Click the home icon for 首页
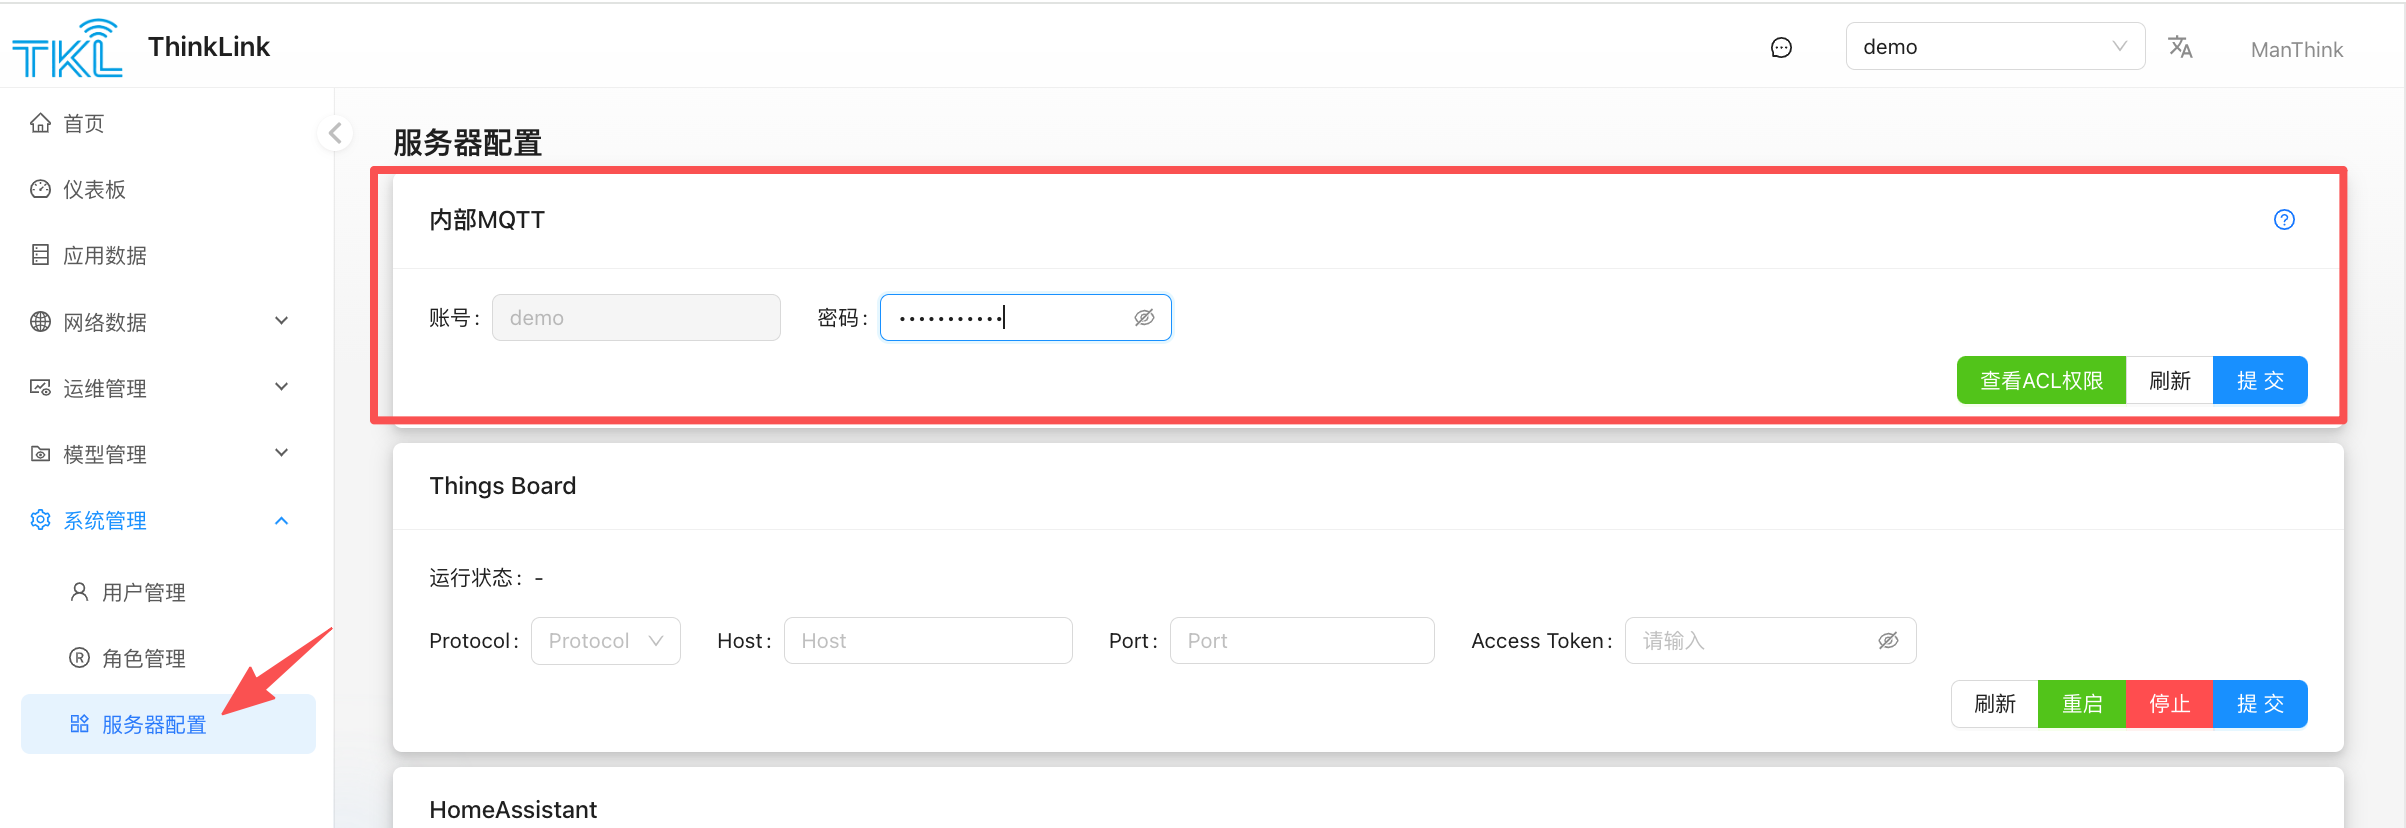 [40, 123]
